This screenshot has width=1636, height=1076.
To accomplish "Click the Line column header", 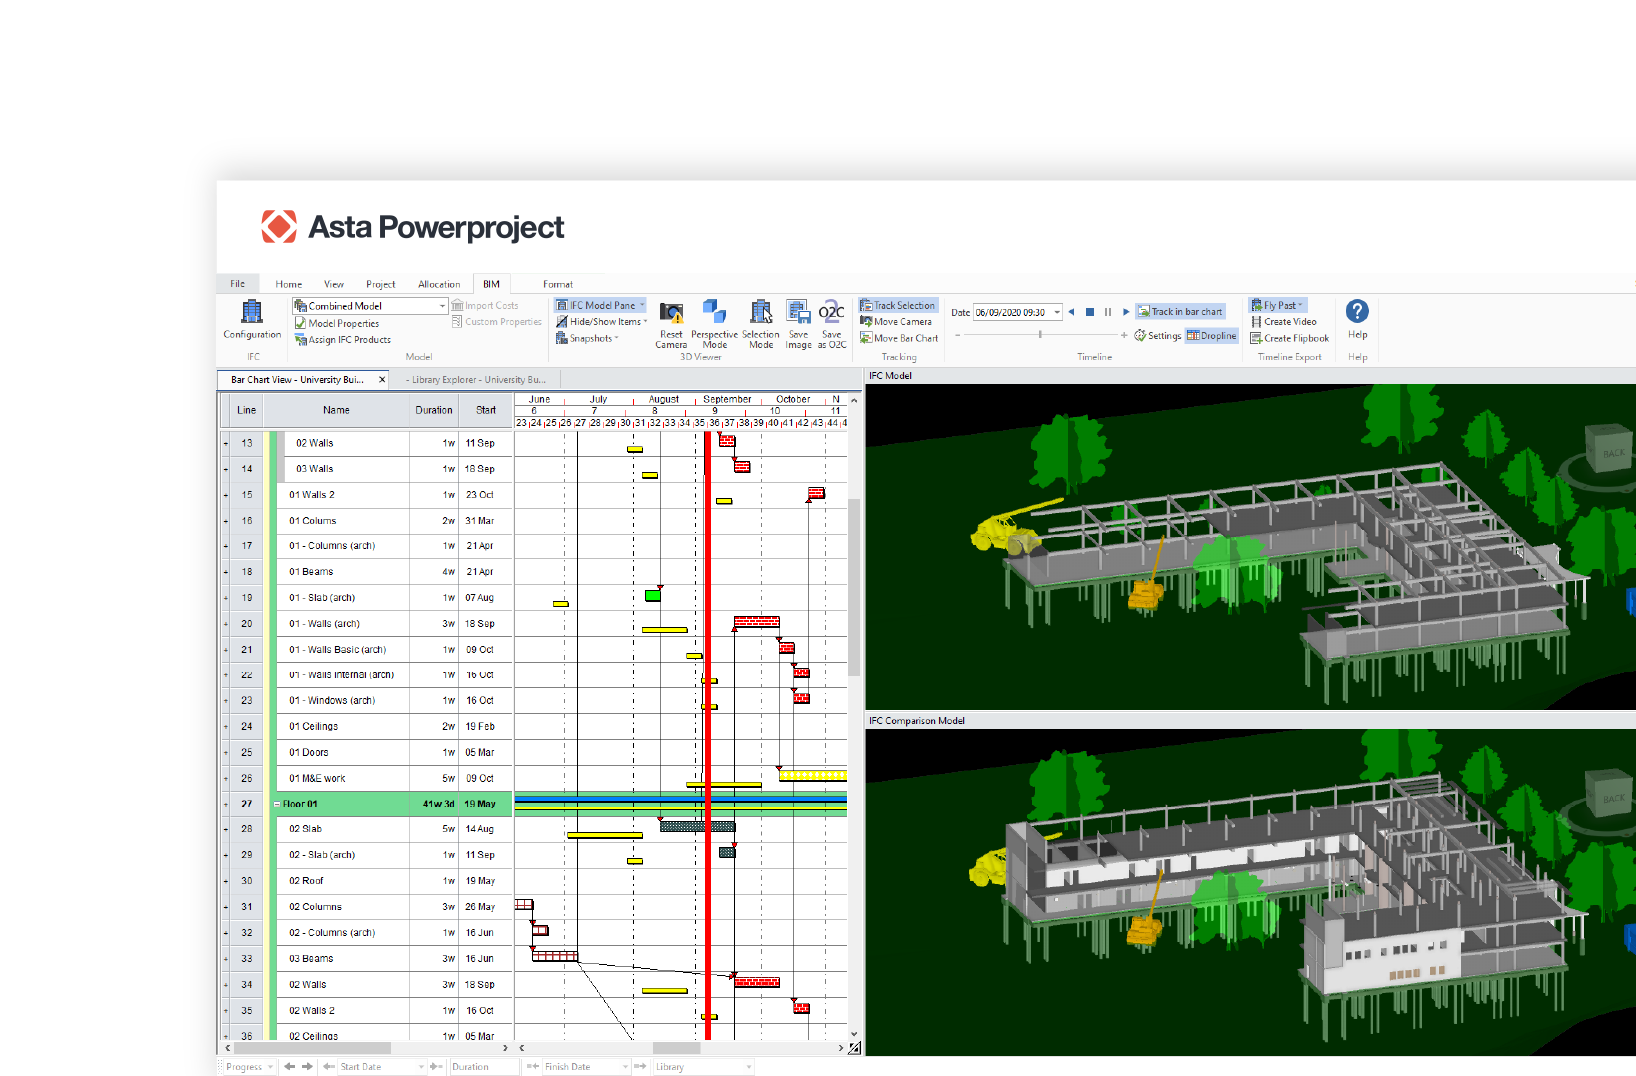I will (246, 410).
